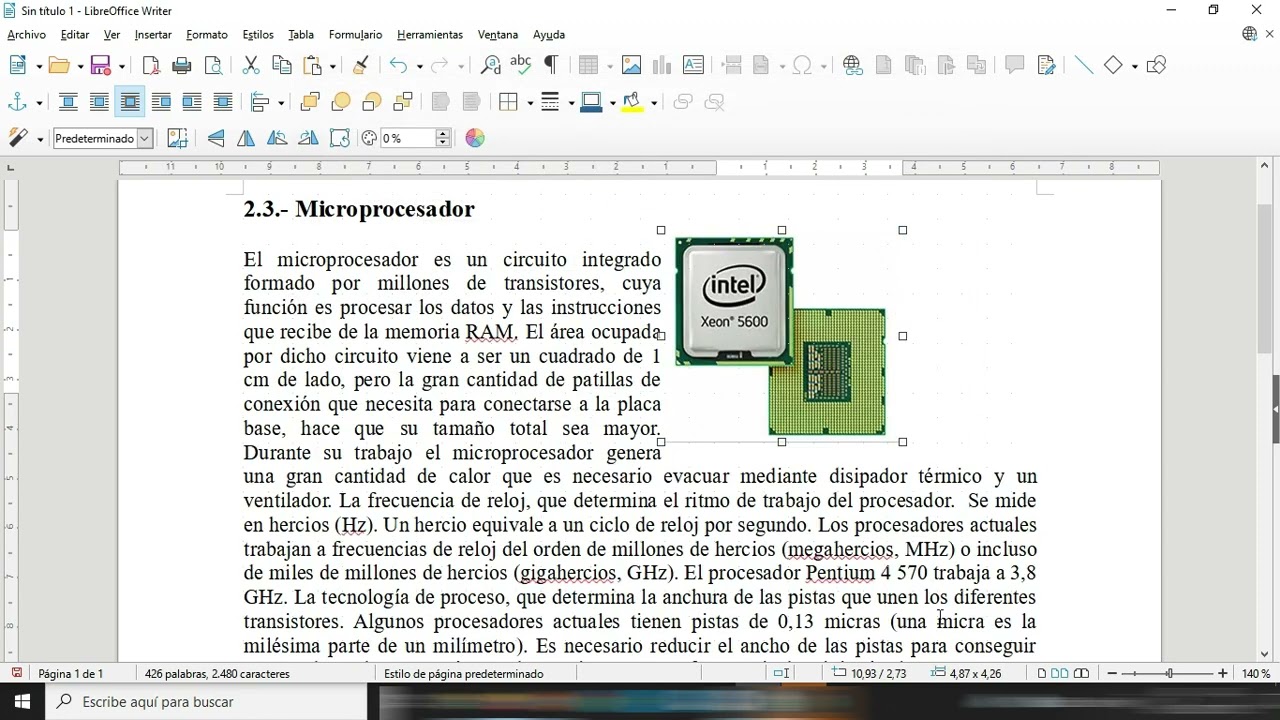
Task: Set parallel wrap (second wrap icon)
Action: [99, 102]
